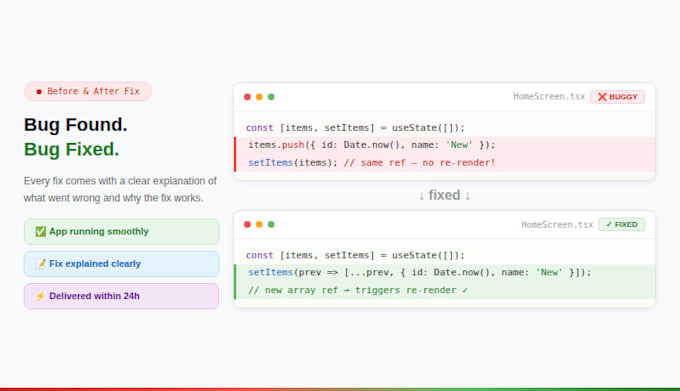Screen dimensions: 680x391
Task: Click the useState line in fixed window
Action: (x=355, y=255)
